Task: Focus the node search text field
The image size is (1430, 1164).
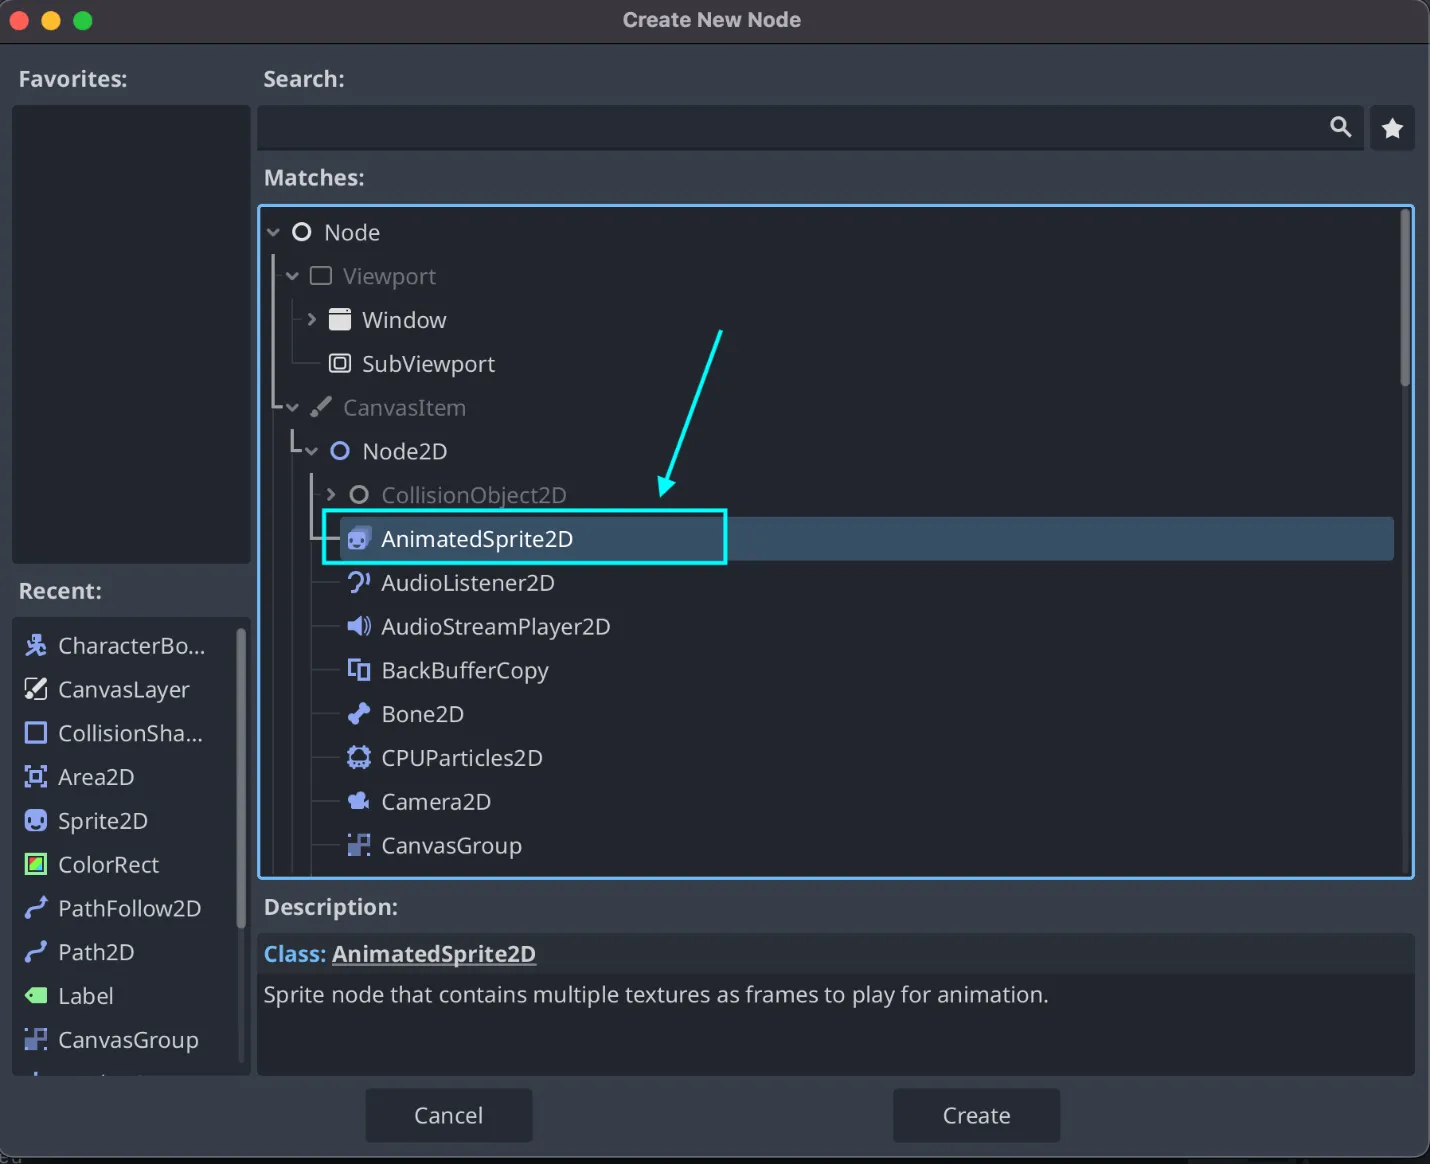Action: (x=790, y=128)
